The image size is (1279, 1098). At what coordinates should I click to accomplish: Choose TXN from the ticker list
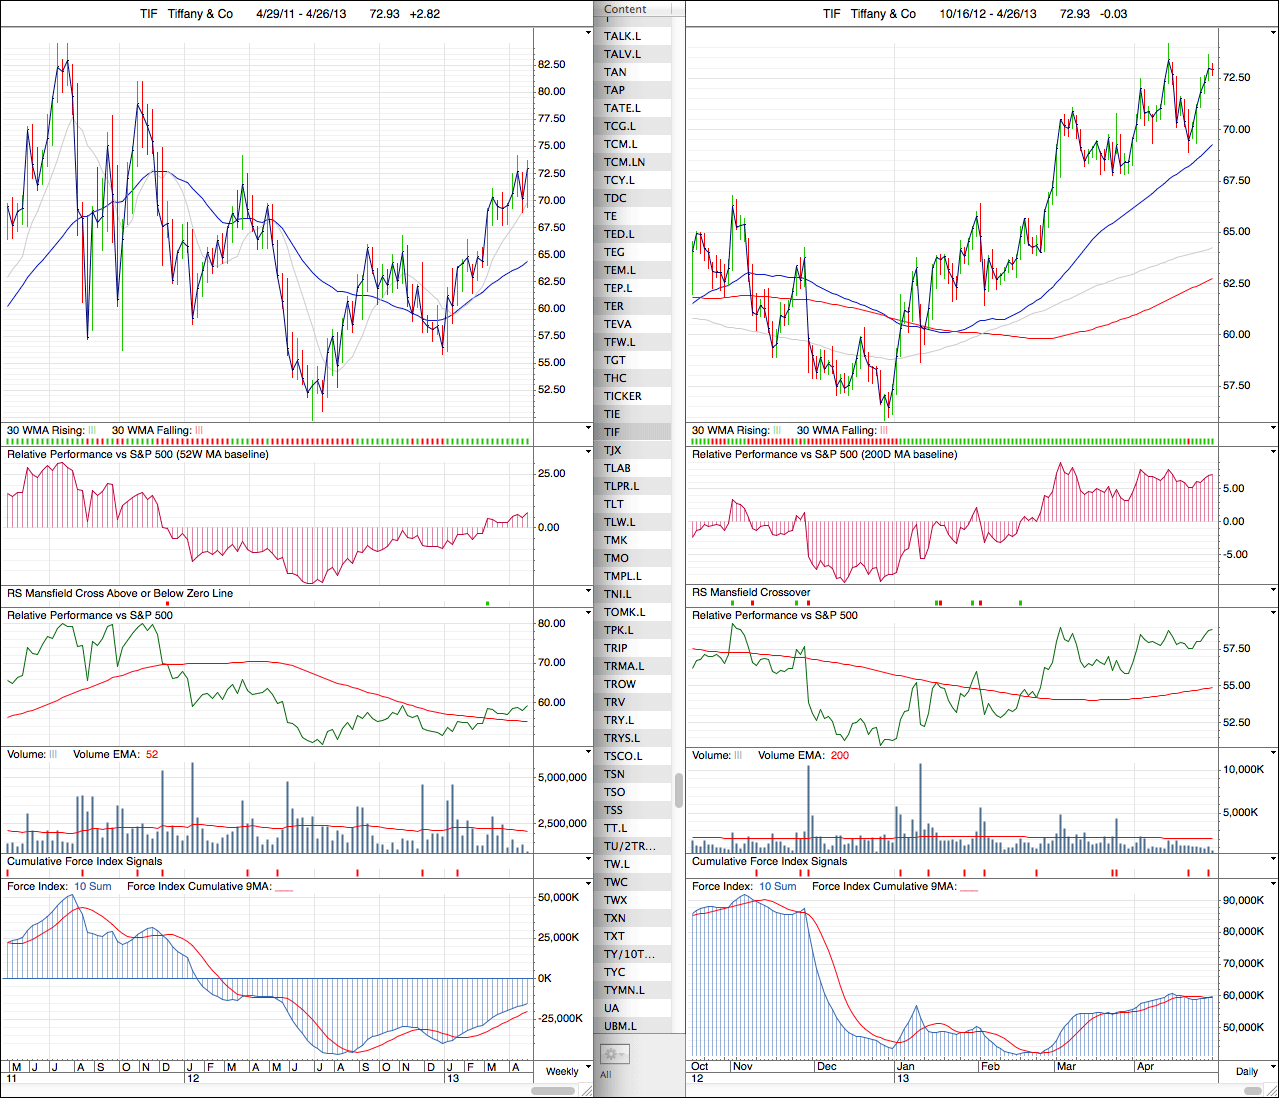(615, 918)
